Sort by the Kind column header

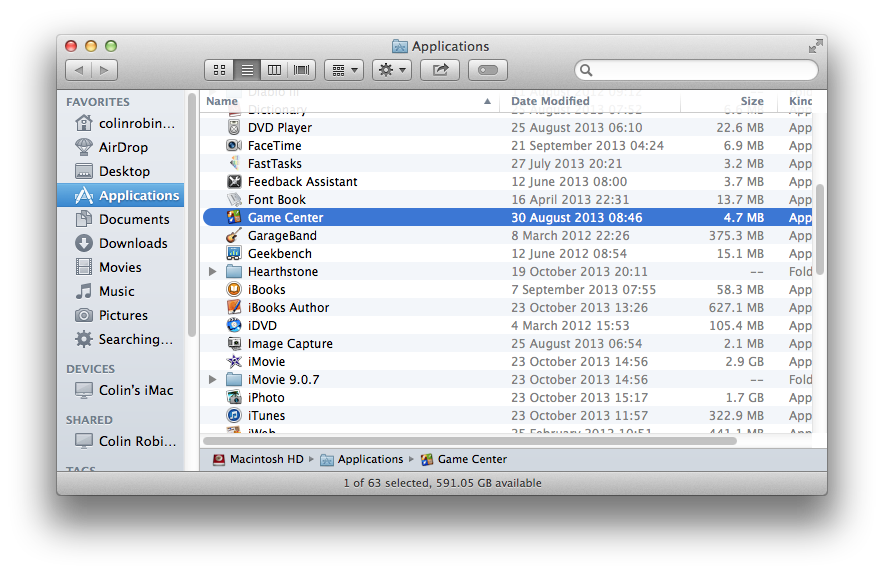click(800, 101)
